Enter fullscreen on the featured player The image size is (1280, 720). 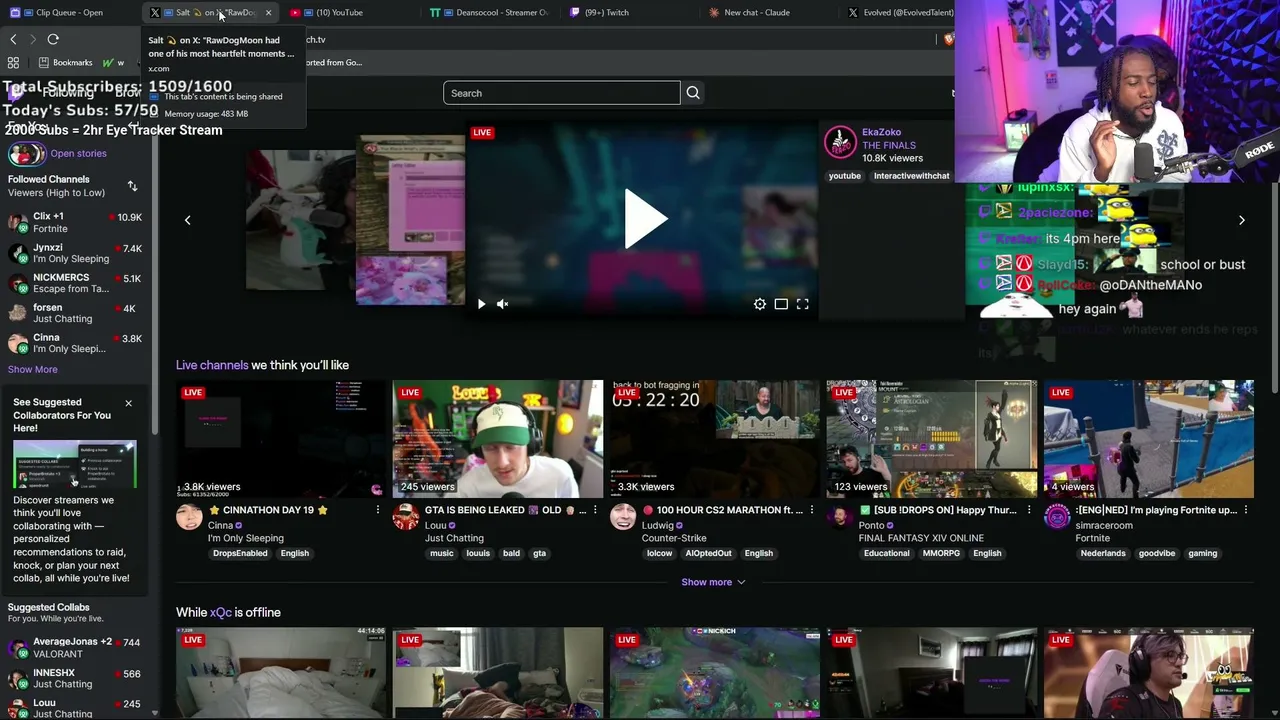click(x=802, y=304)
